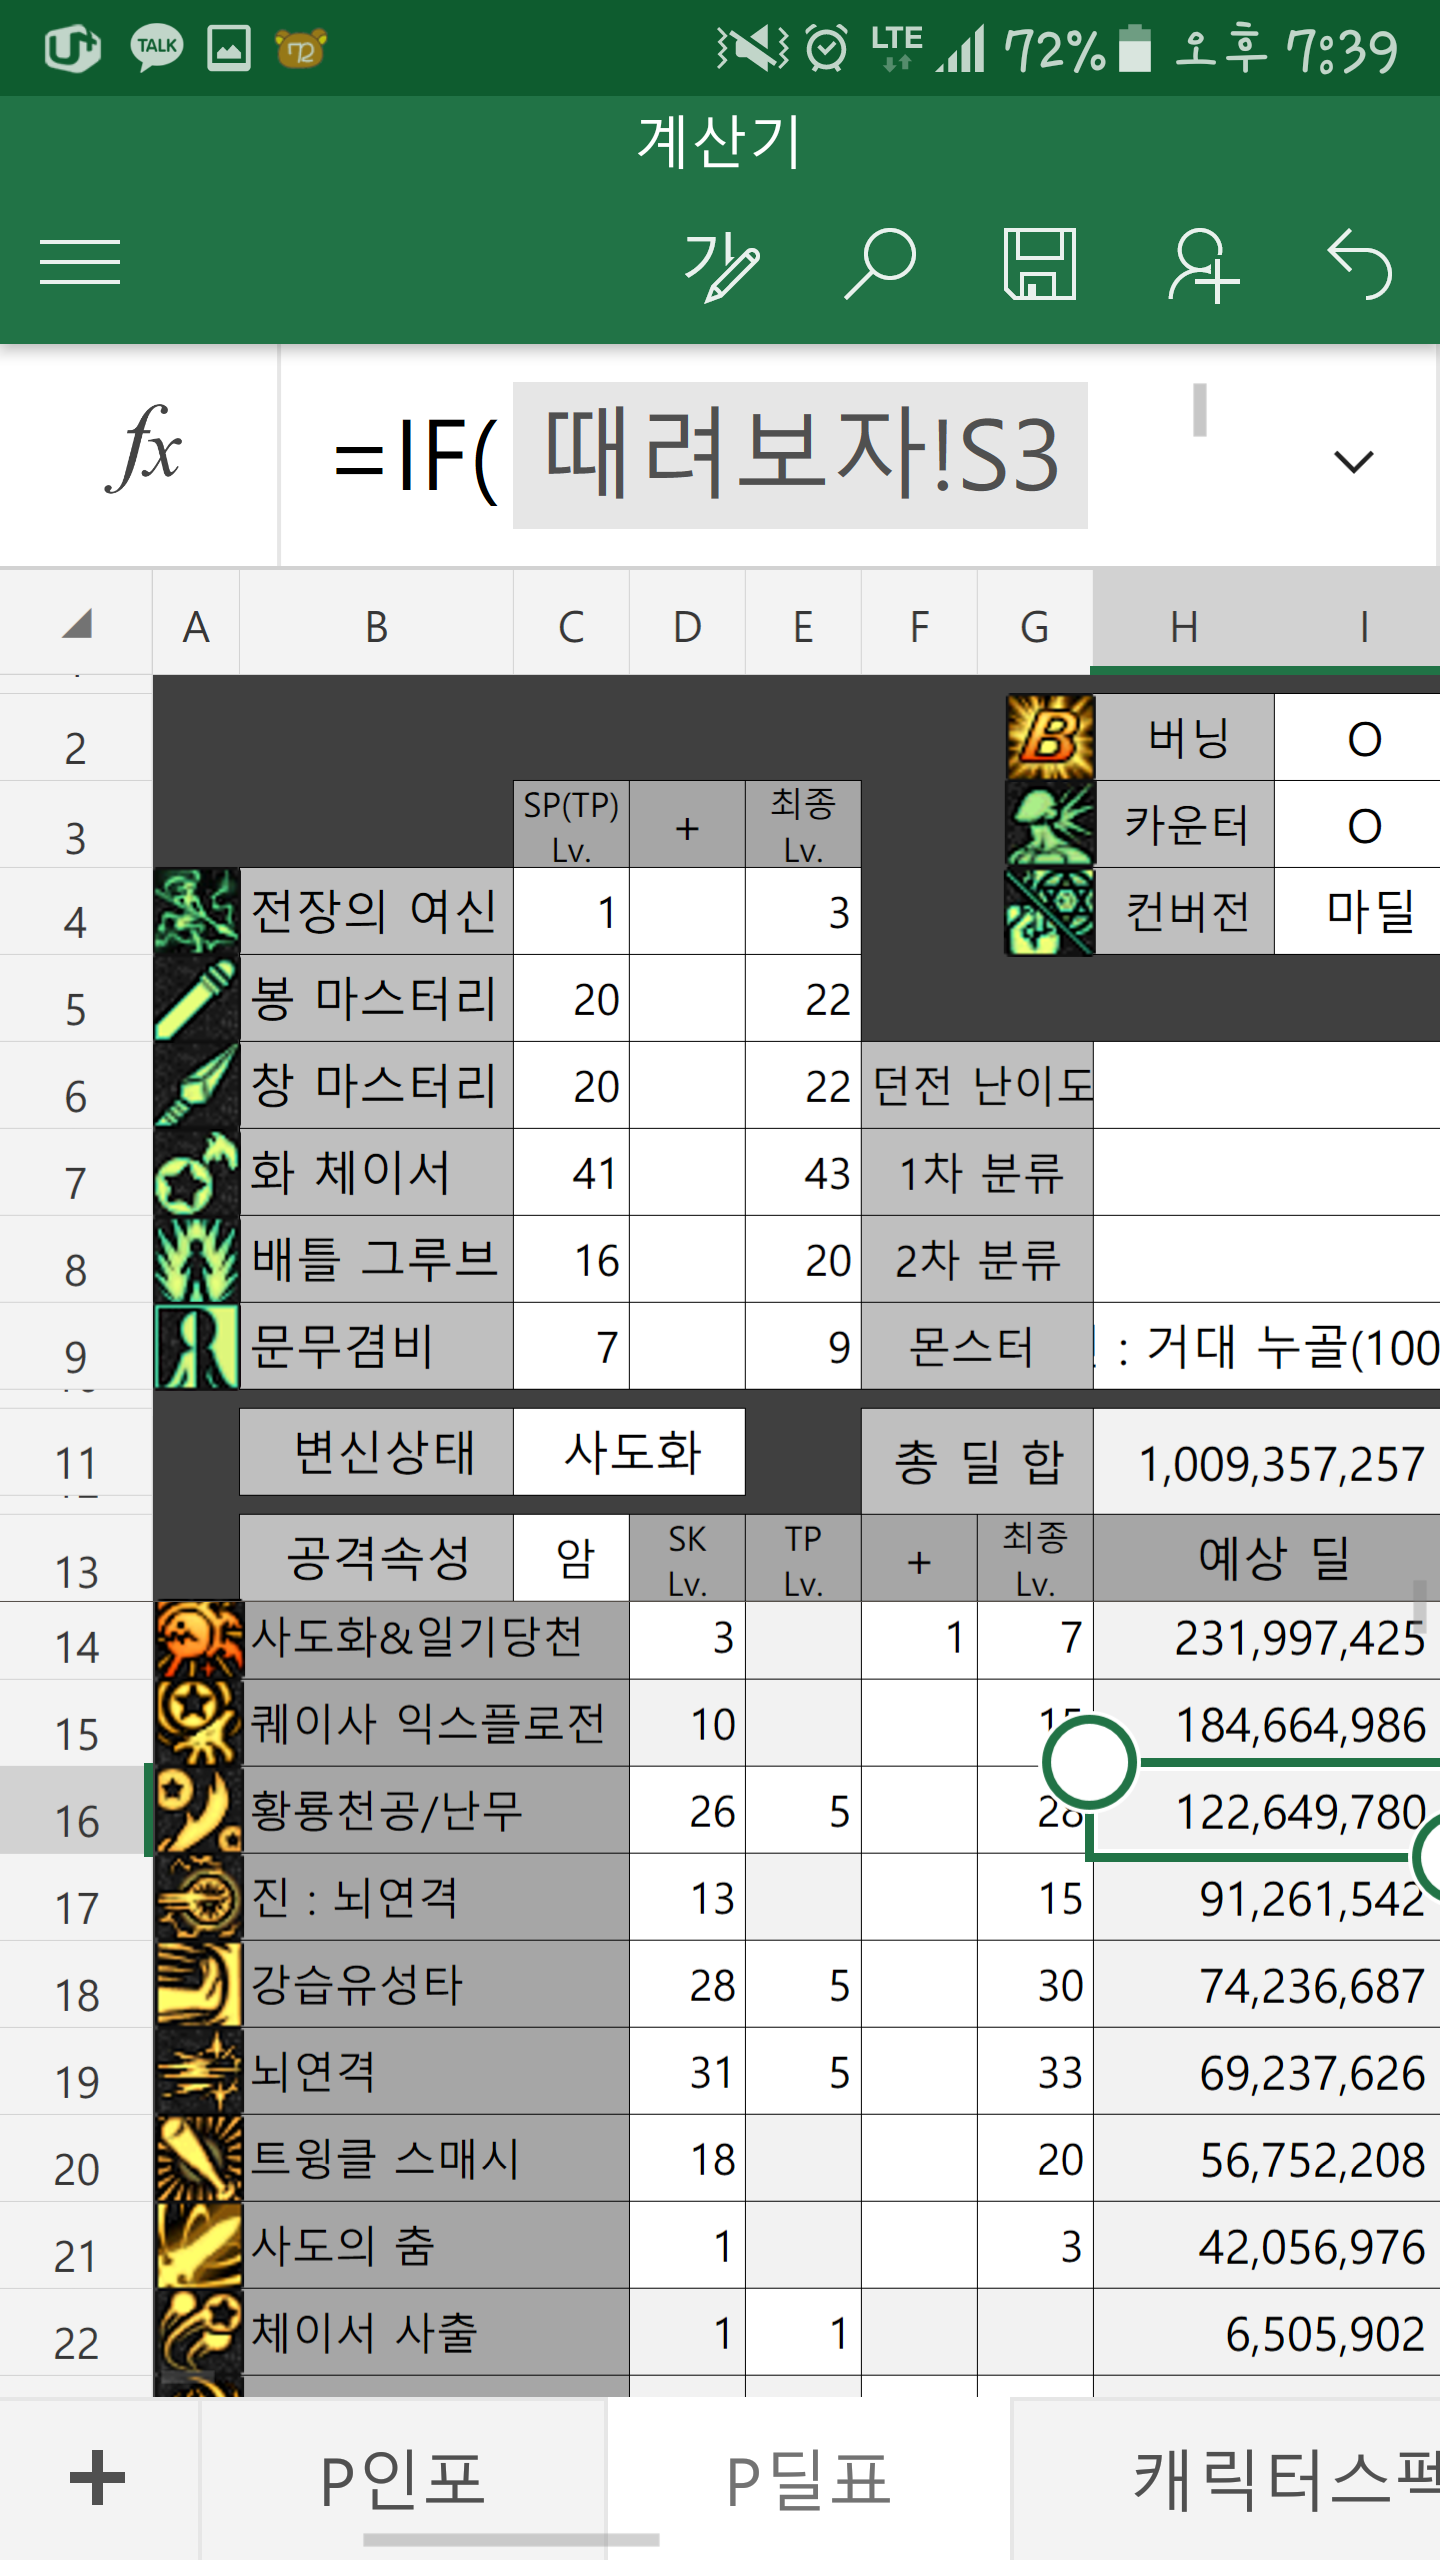Add a new sheet with plus button
Image resolution: width=1440 pixels, height=2560 pixels.
[97, 2478]
